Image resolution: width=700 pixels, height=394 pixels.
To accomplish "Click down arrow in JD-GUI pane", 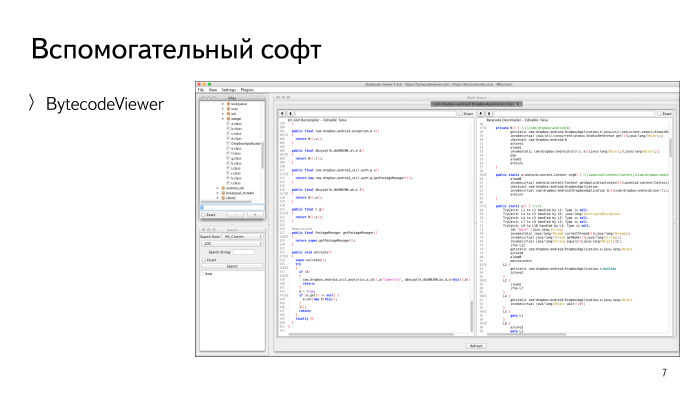I will pos(290,113).
